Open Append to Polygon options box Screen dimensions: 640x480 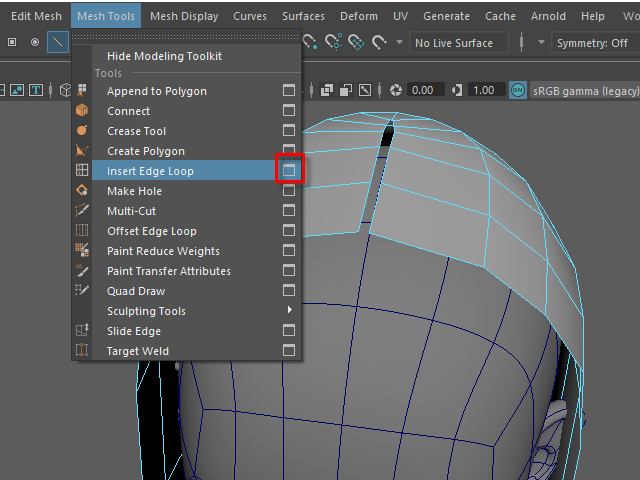[x=289, y=91]
